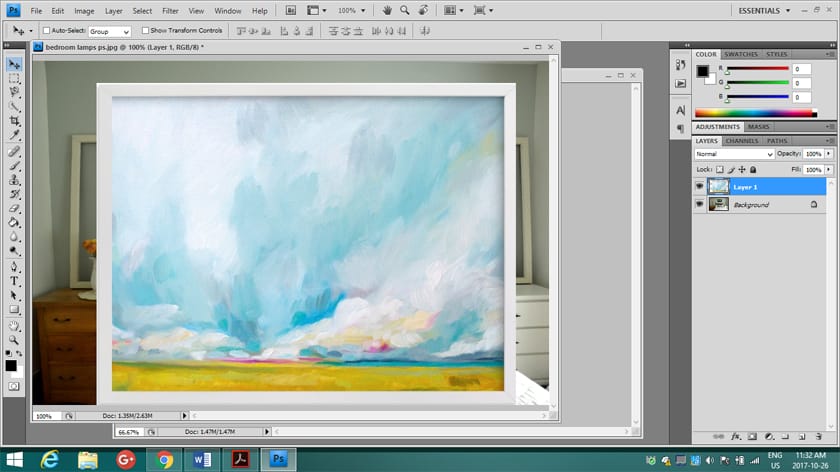Toggle Lock image pixels brush icon
Viewport: 840px width, 472px height.
731,169
